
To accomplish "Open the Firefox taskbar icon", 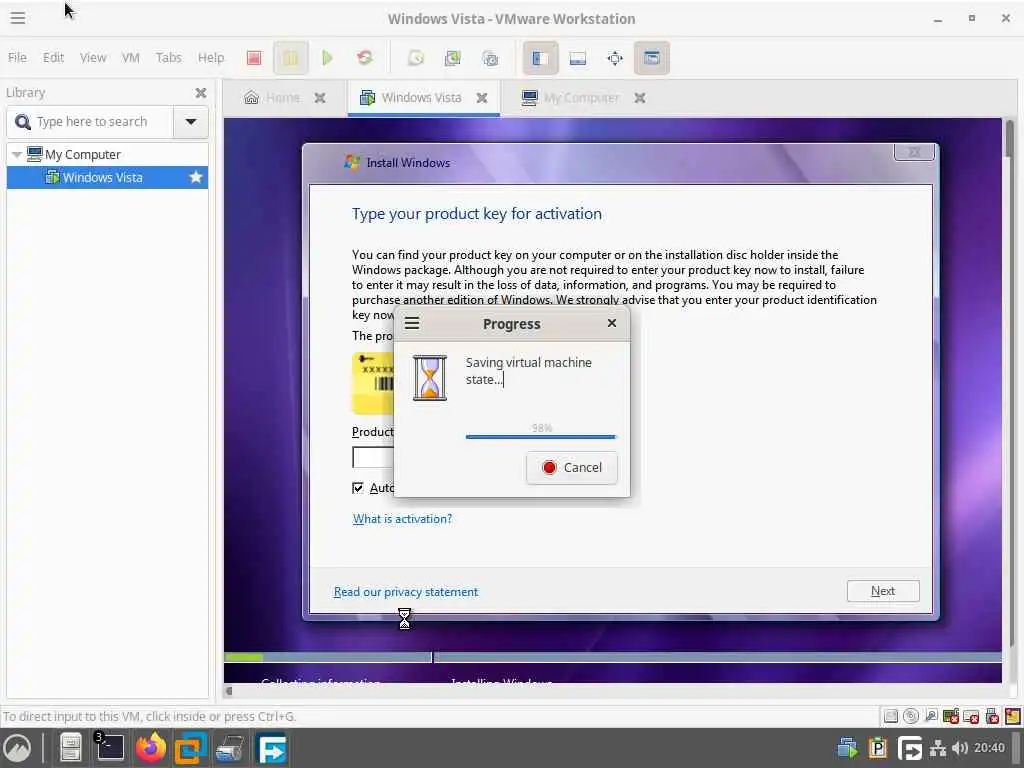I will pyautogui.click(x=151, y=748).
